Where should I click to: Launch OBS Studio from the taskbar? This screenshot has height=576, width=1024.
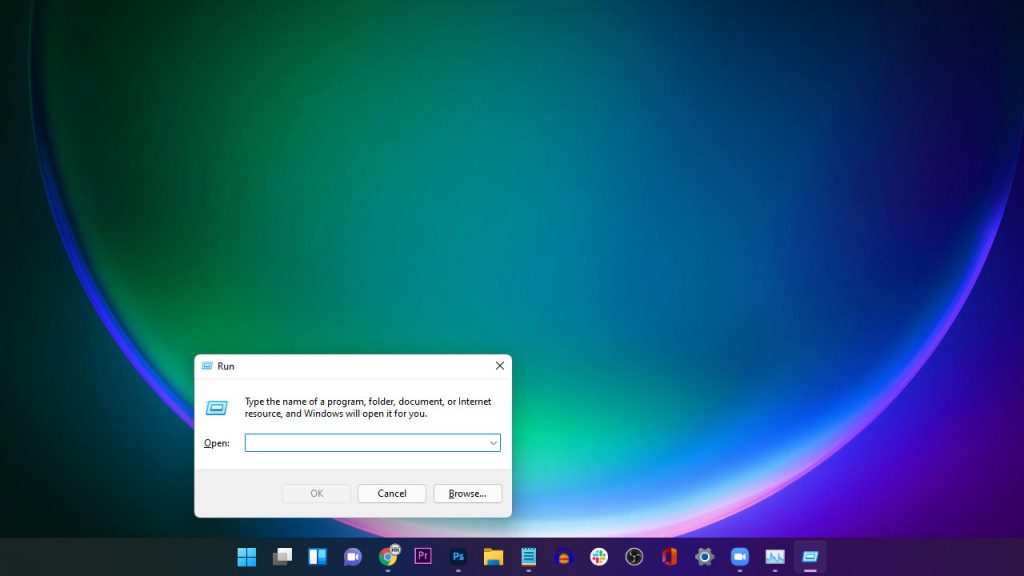(634, 557)
